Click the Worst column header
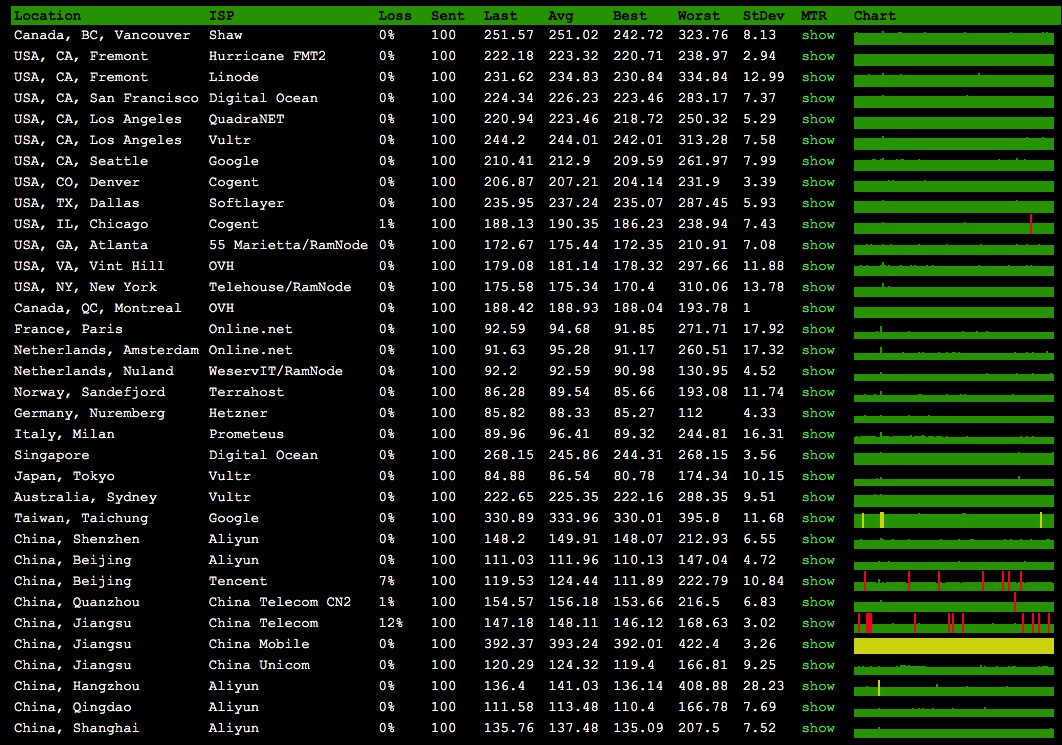Image resolution: width=1062 pixels, height=745 pixels. pyautogui.click(x=699, y=16)
